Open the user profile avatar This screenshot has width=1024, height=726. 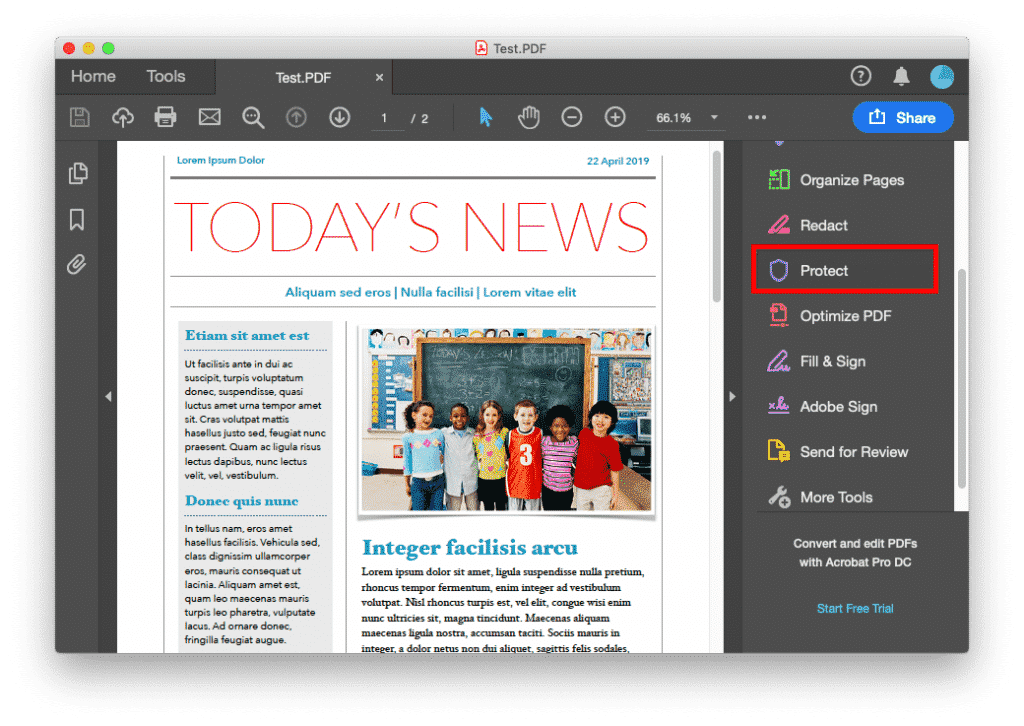coord(942,76)
